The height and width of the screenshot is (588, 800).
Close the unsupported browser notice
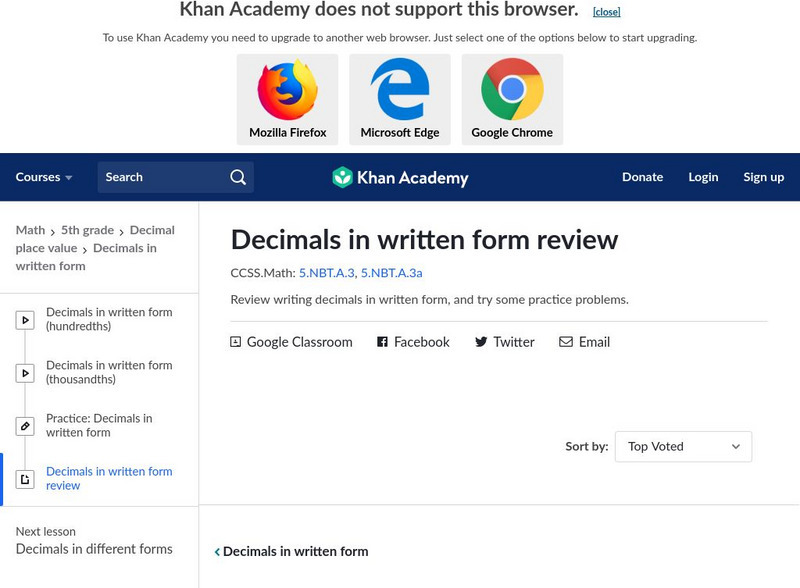click(606, 12)
